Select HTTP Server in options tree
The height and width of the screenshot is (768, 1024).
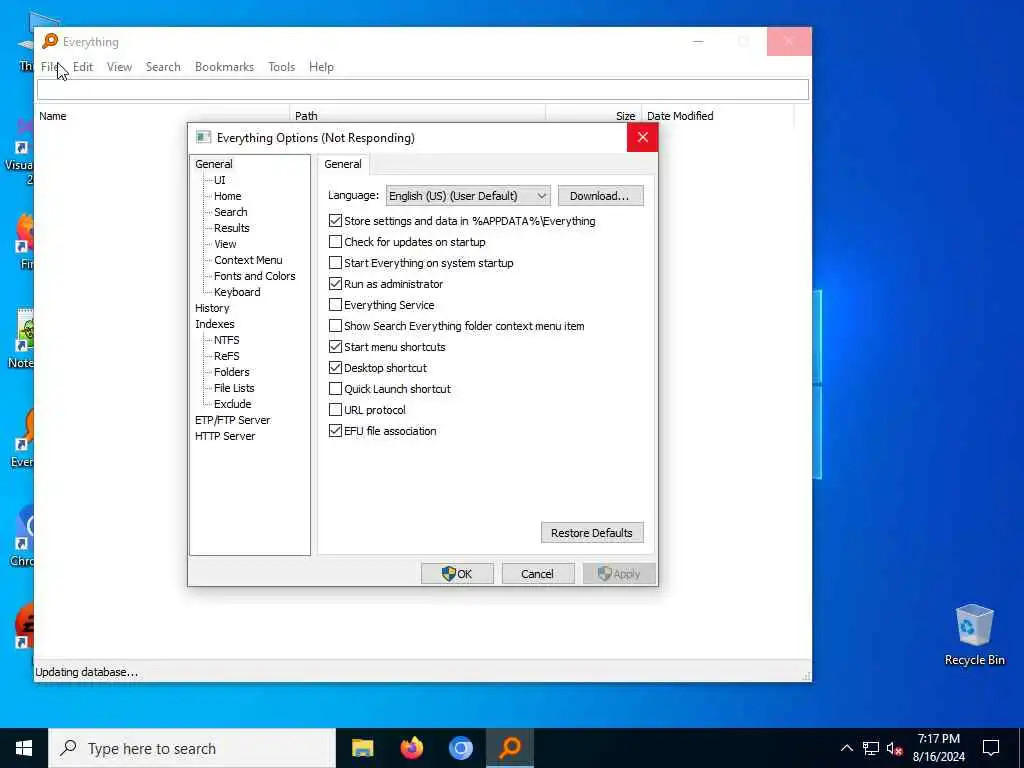point(225,436)
